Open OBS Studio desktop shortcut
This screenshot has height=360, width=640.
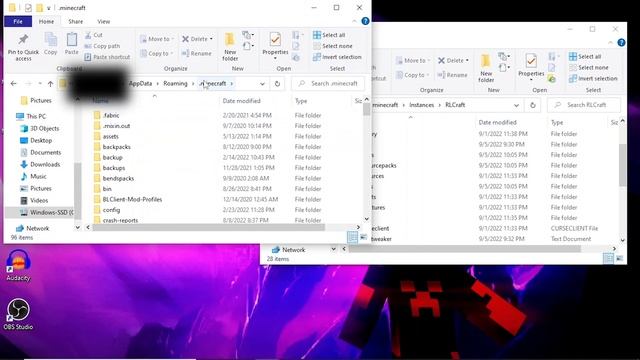click(18, 314)
